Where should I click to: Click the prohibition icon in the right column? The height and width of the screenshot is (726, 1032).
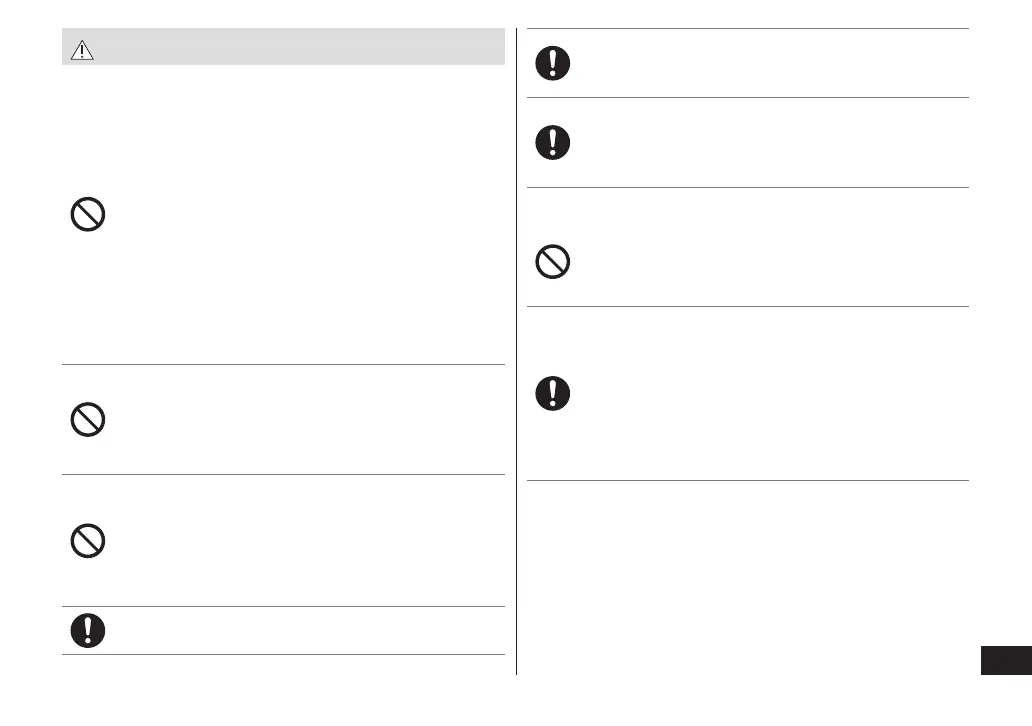tap(552, 262)
